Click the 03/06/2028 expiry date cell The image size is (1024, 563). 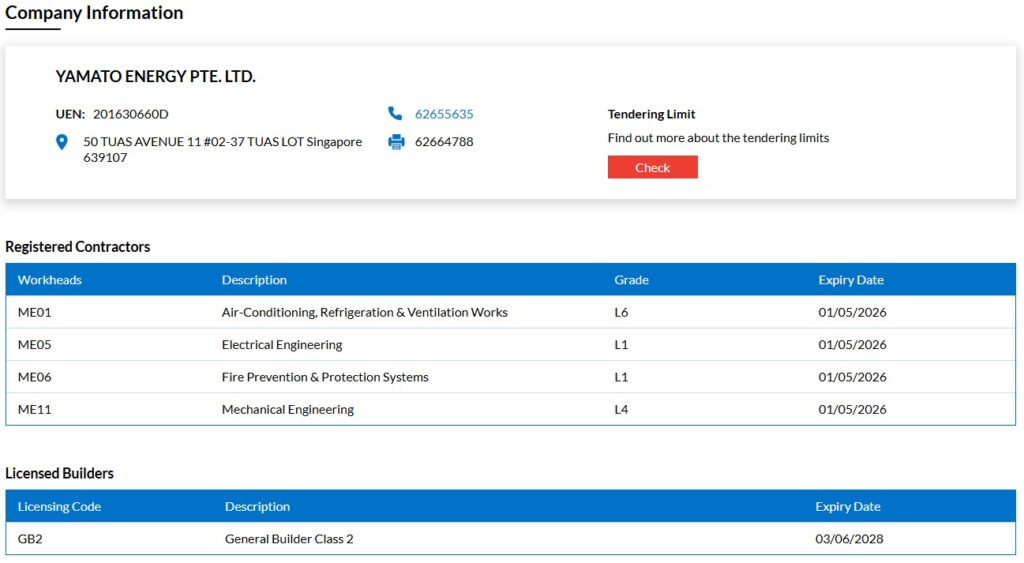coord(849,539)
